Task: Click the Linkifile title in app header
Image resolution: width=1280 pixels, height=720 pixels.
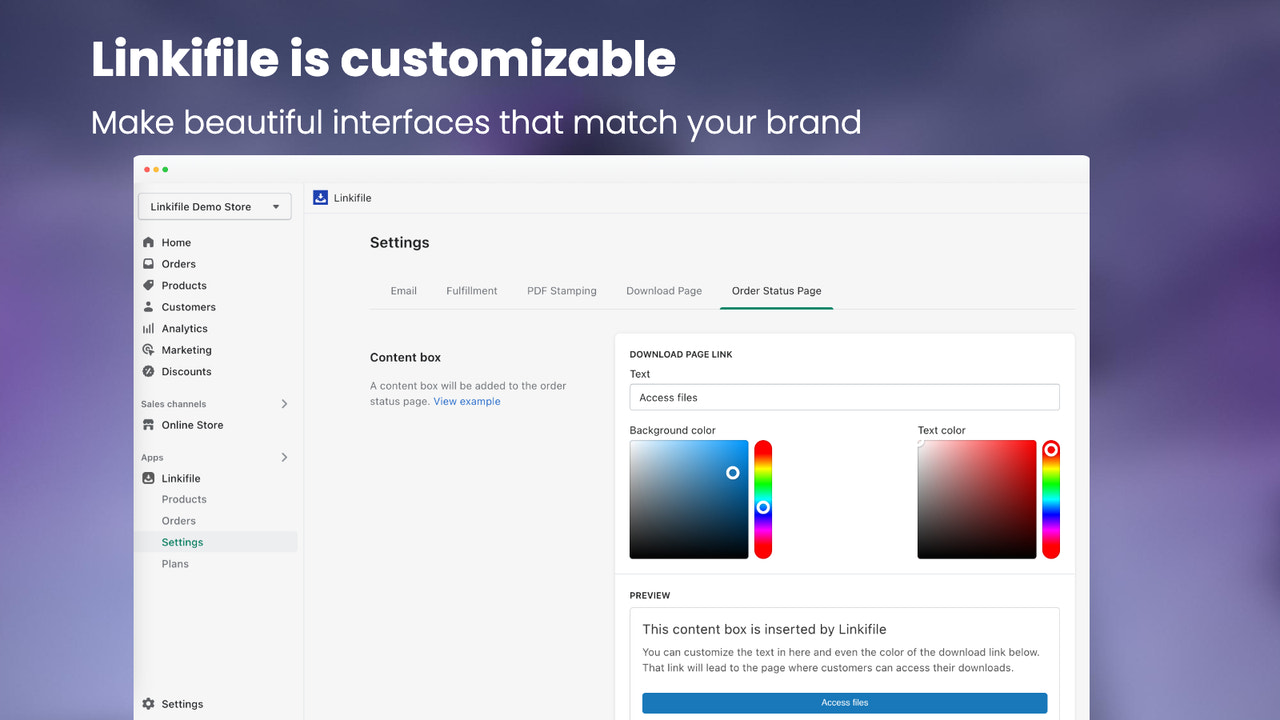Action: click(353, 198)
